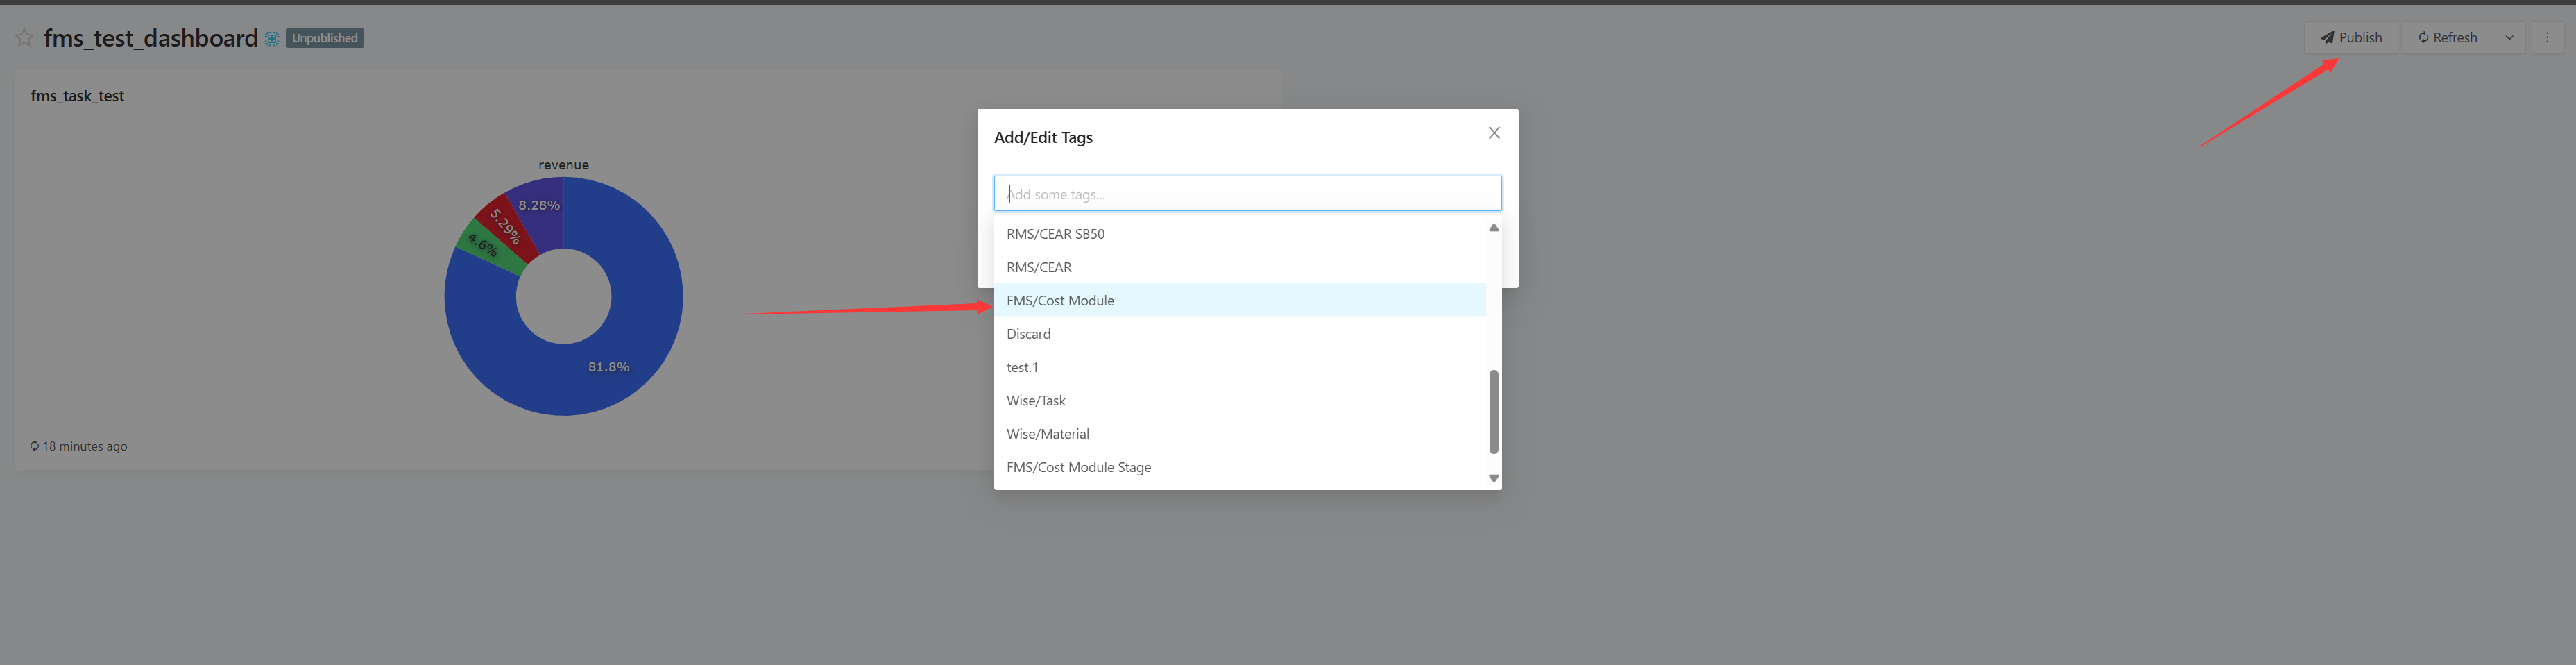Expand the Refresh interval dropdown chevron

pyautogui.click(x=2509, y=37)
